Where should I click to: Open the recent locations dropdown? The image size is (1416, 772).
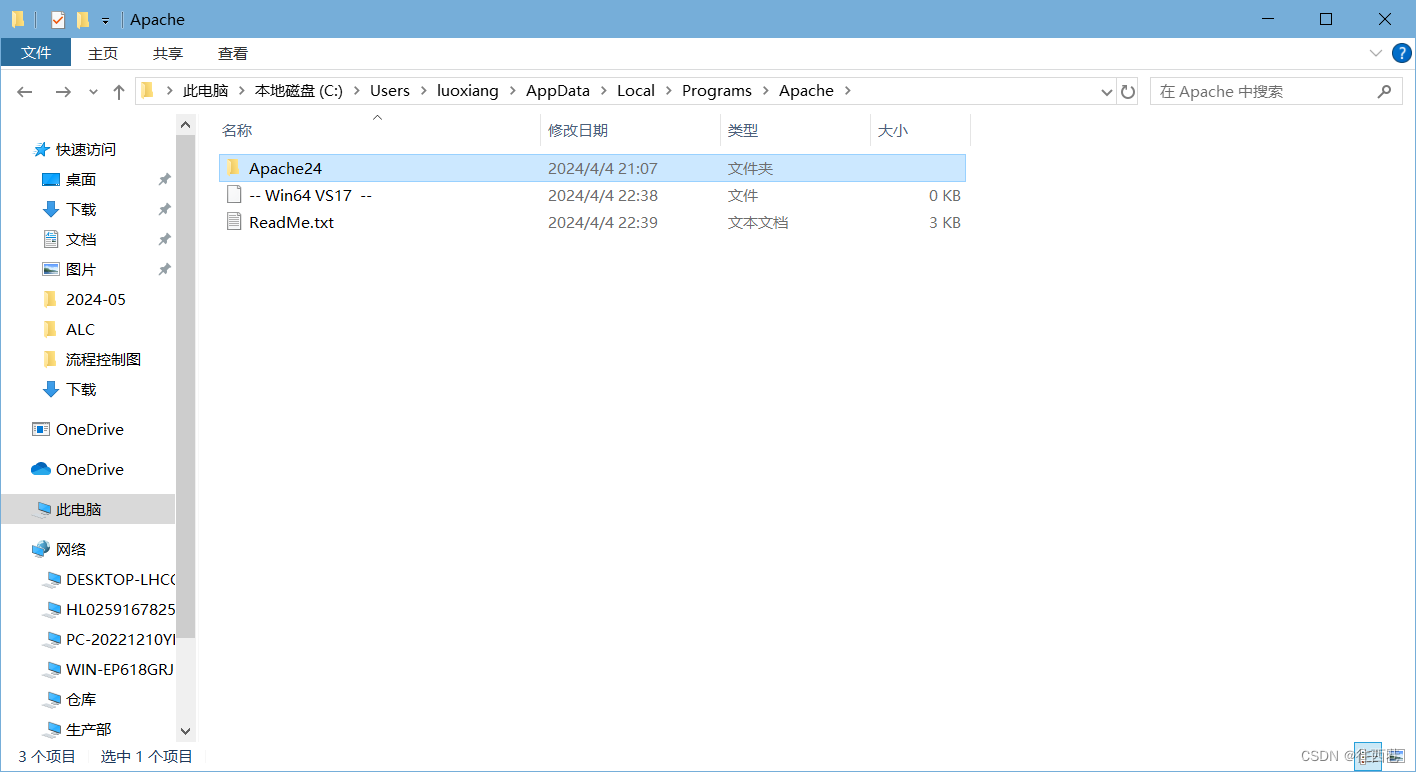coord(93,91)
